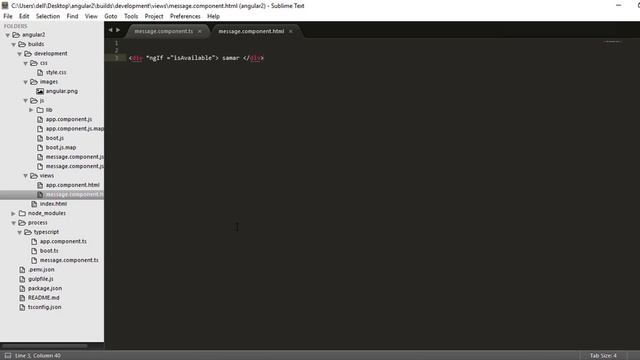The image size is (640, 360).
Task: Open boot.js file
Action: (x=55, y=138)
